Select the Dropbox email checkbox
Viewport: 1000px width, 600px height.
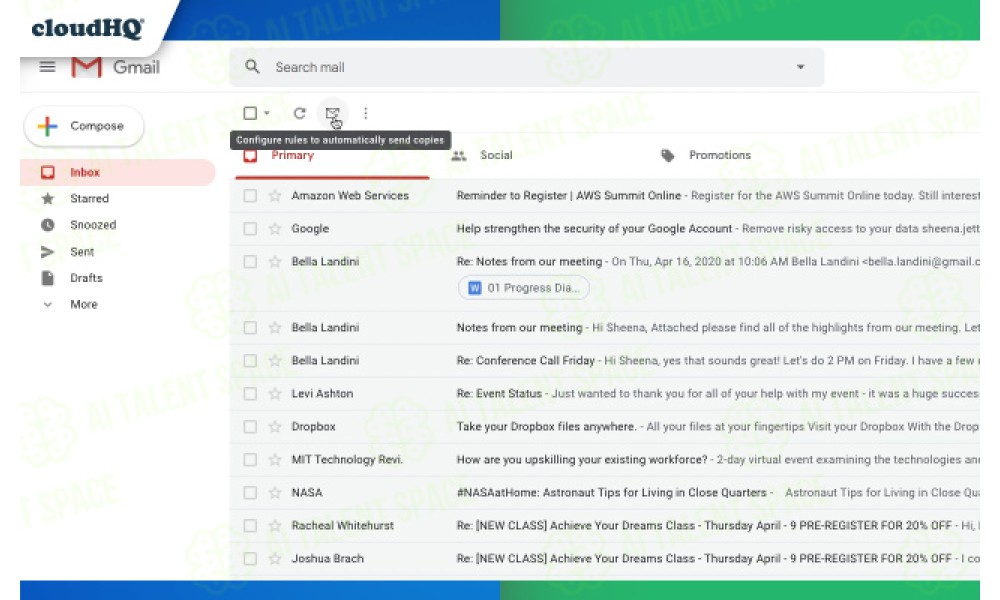point(250,427)
